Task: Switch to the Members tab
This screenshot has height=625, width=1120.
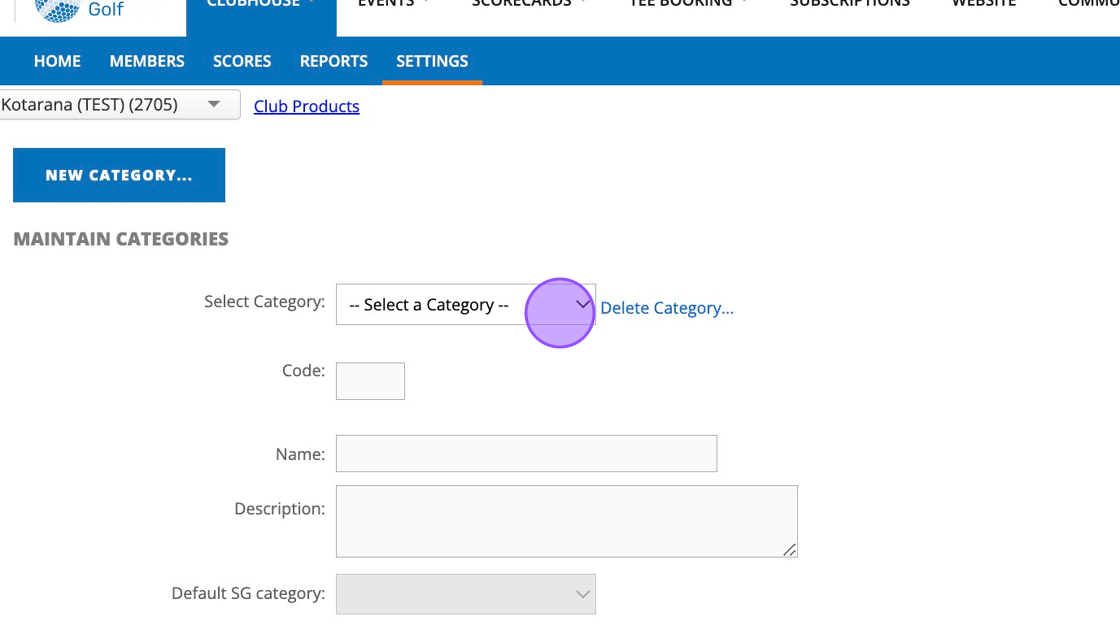Action: 147,61
